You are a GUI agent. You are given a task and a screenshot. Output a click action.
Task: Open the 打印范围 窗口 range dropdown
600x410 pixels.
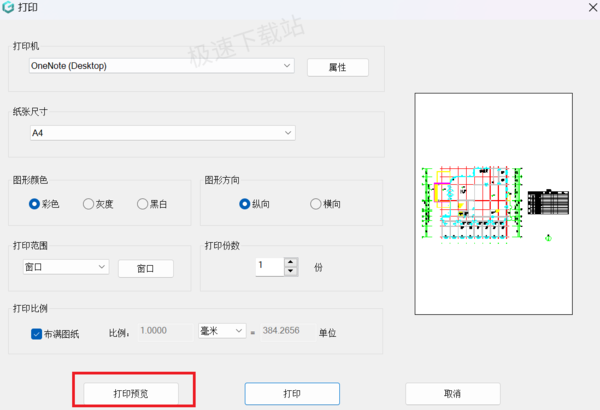click(x=66, y=267)
